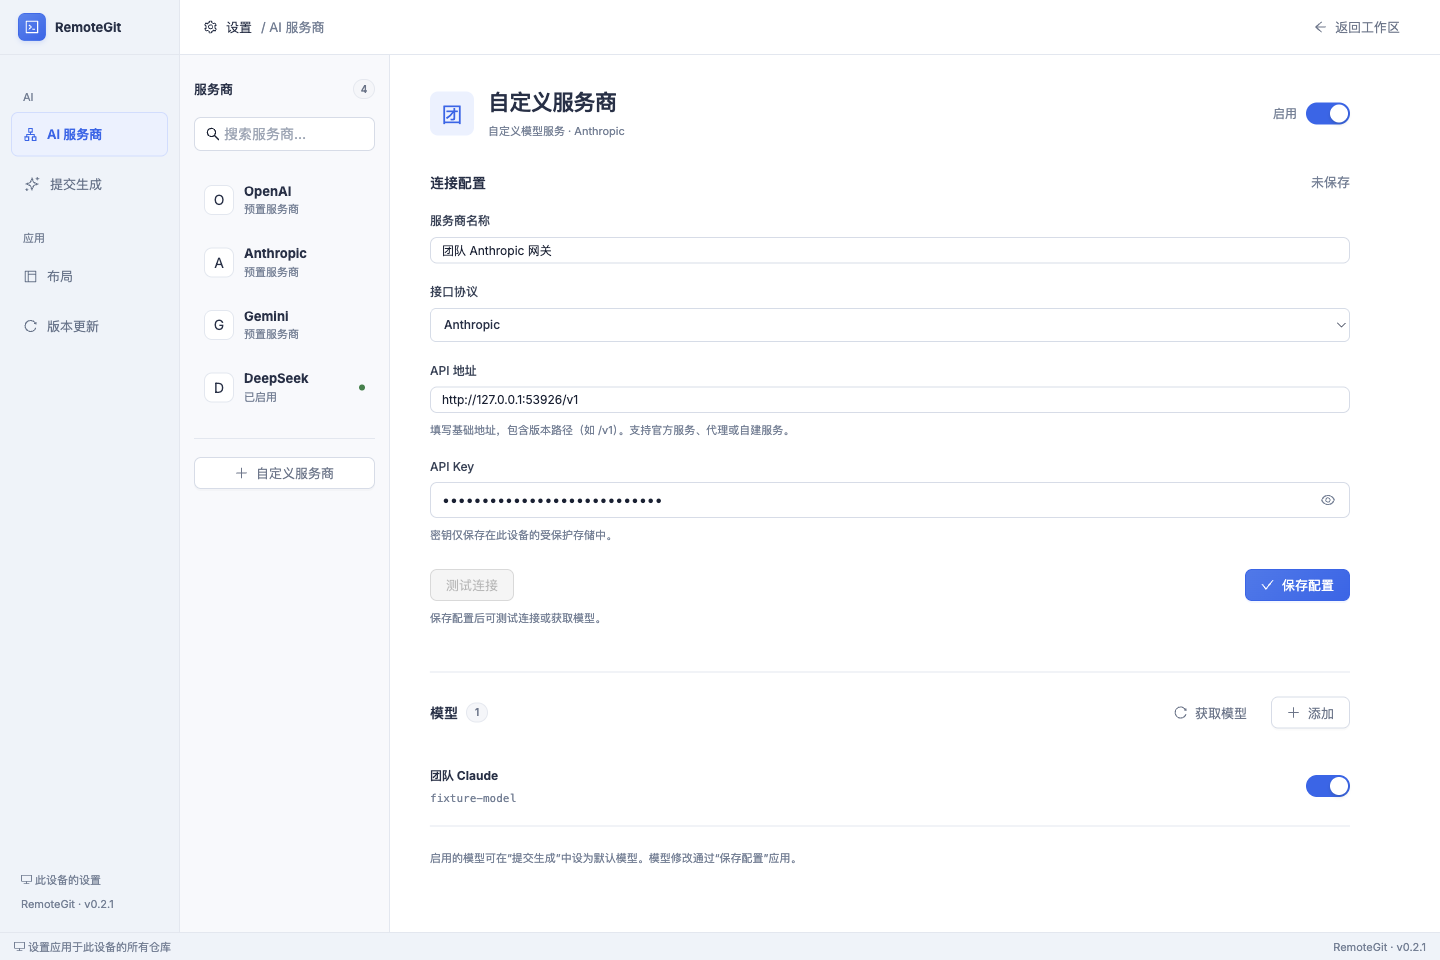Click the "设置应用于此设备的所有仓库" status text
1440x960 pixels.
click(99, 947)
